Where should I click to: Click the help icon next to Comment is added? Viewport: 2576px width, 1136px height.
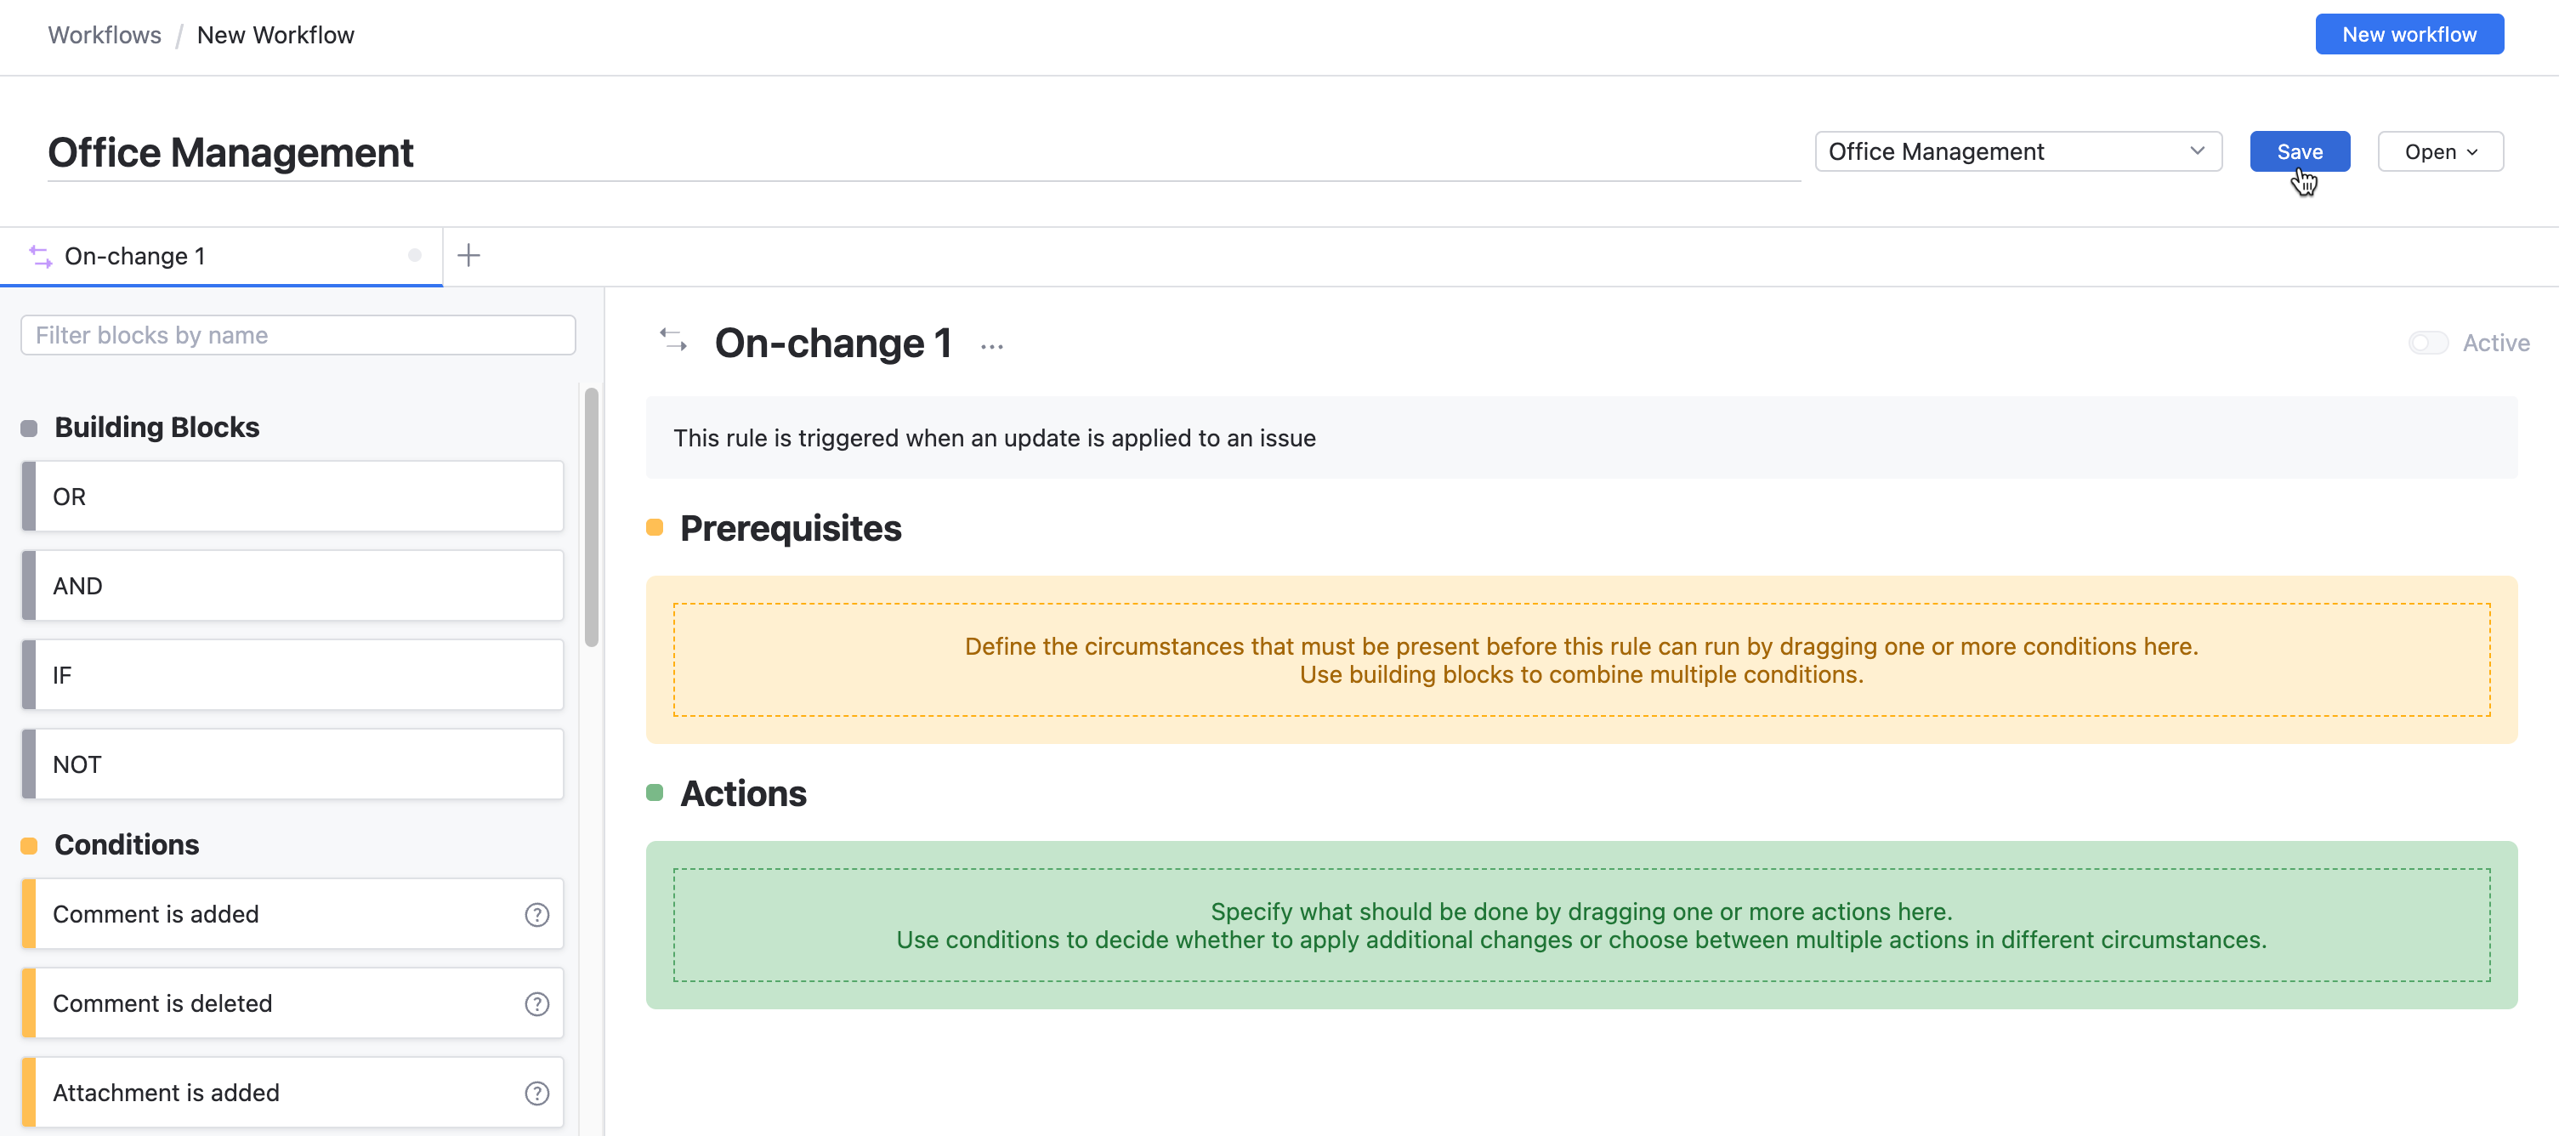point(538,913)
